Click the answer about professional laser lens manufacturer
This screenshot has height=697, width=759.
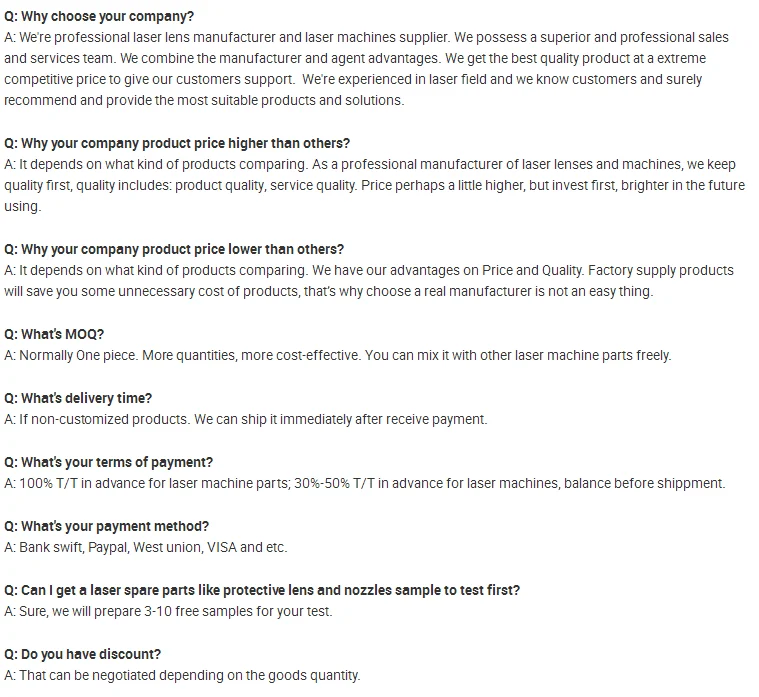(x=366, y=37)
